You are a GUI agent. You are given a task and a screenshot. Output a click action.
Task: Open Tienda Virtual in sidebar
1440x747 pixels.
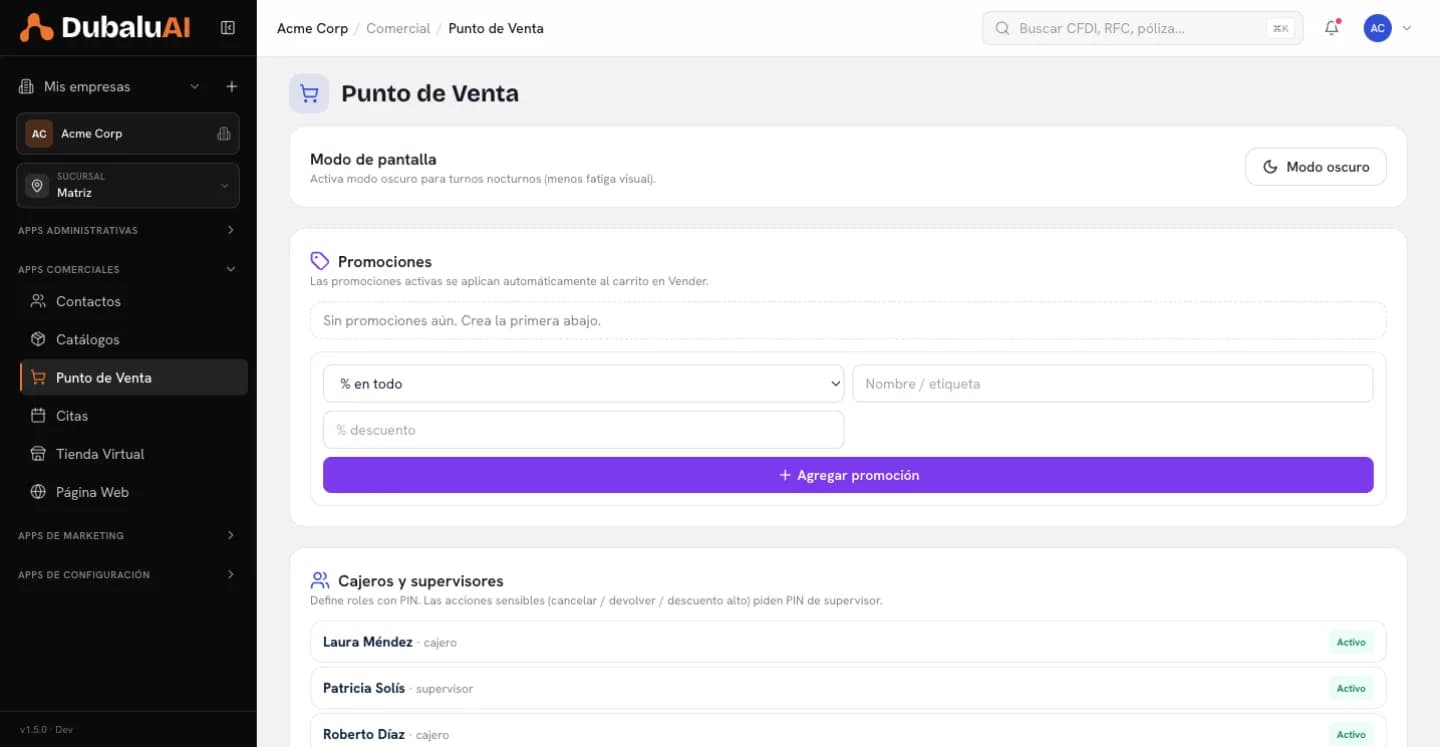pos(134,454)
